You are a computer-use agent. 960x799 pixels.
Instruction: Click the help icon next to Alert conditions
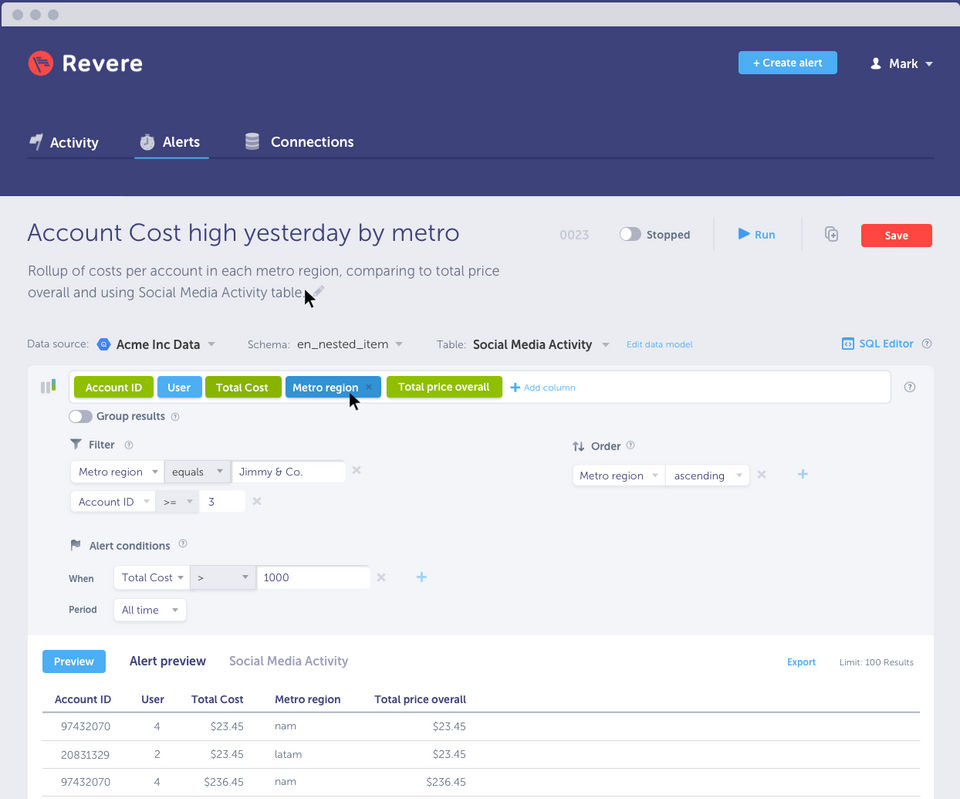point(182,544)
